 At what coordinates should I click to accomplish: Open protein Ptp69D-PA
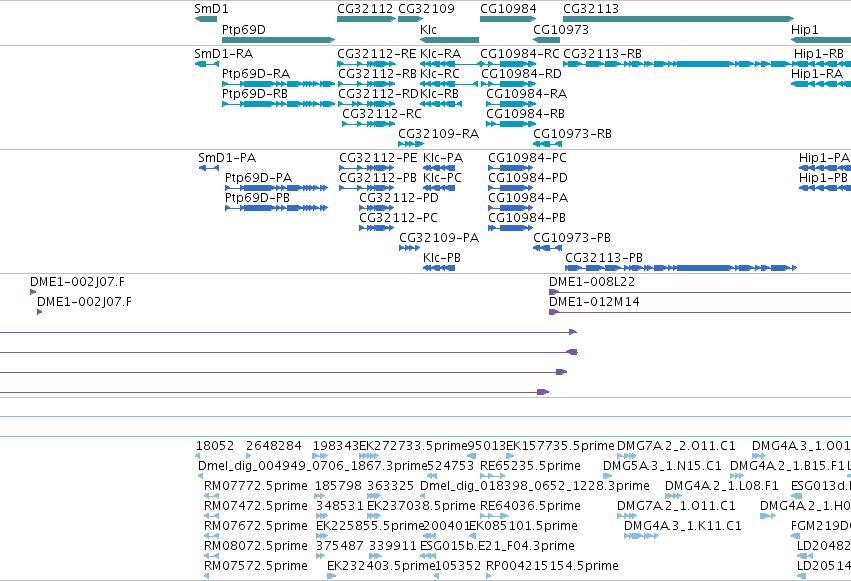(258, 178)
